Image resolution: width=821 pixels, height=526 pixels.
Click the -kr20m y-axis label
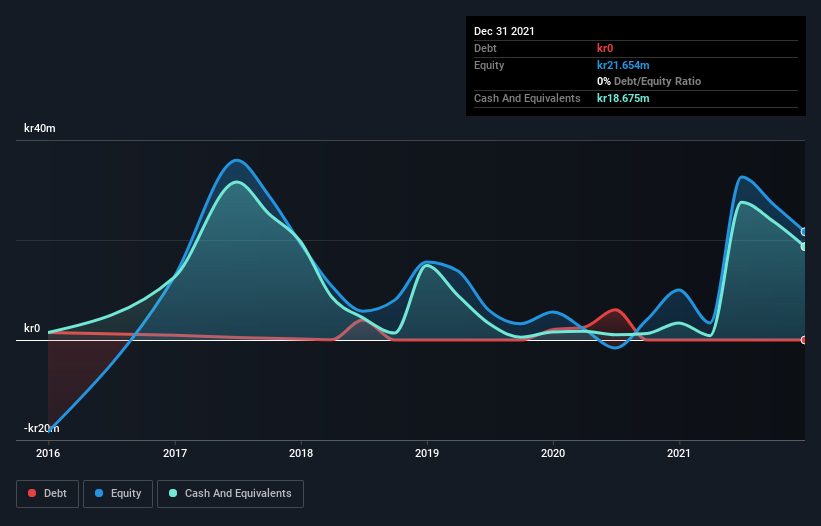click(x=42, y=428)
